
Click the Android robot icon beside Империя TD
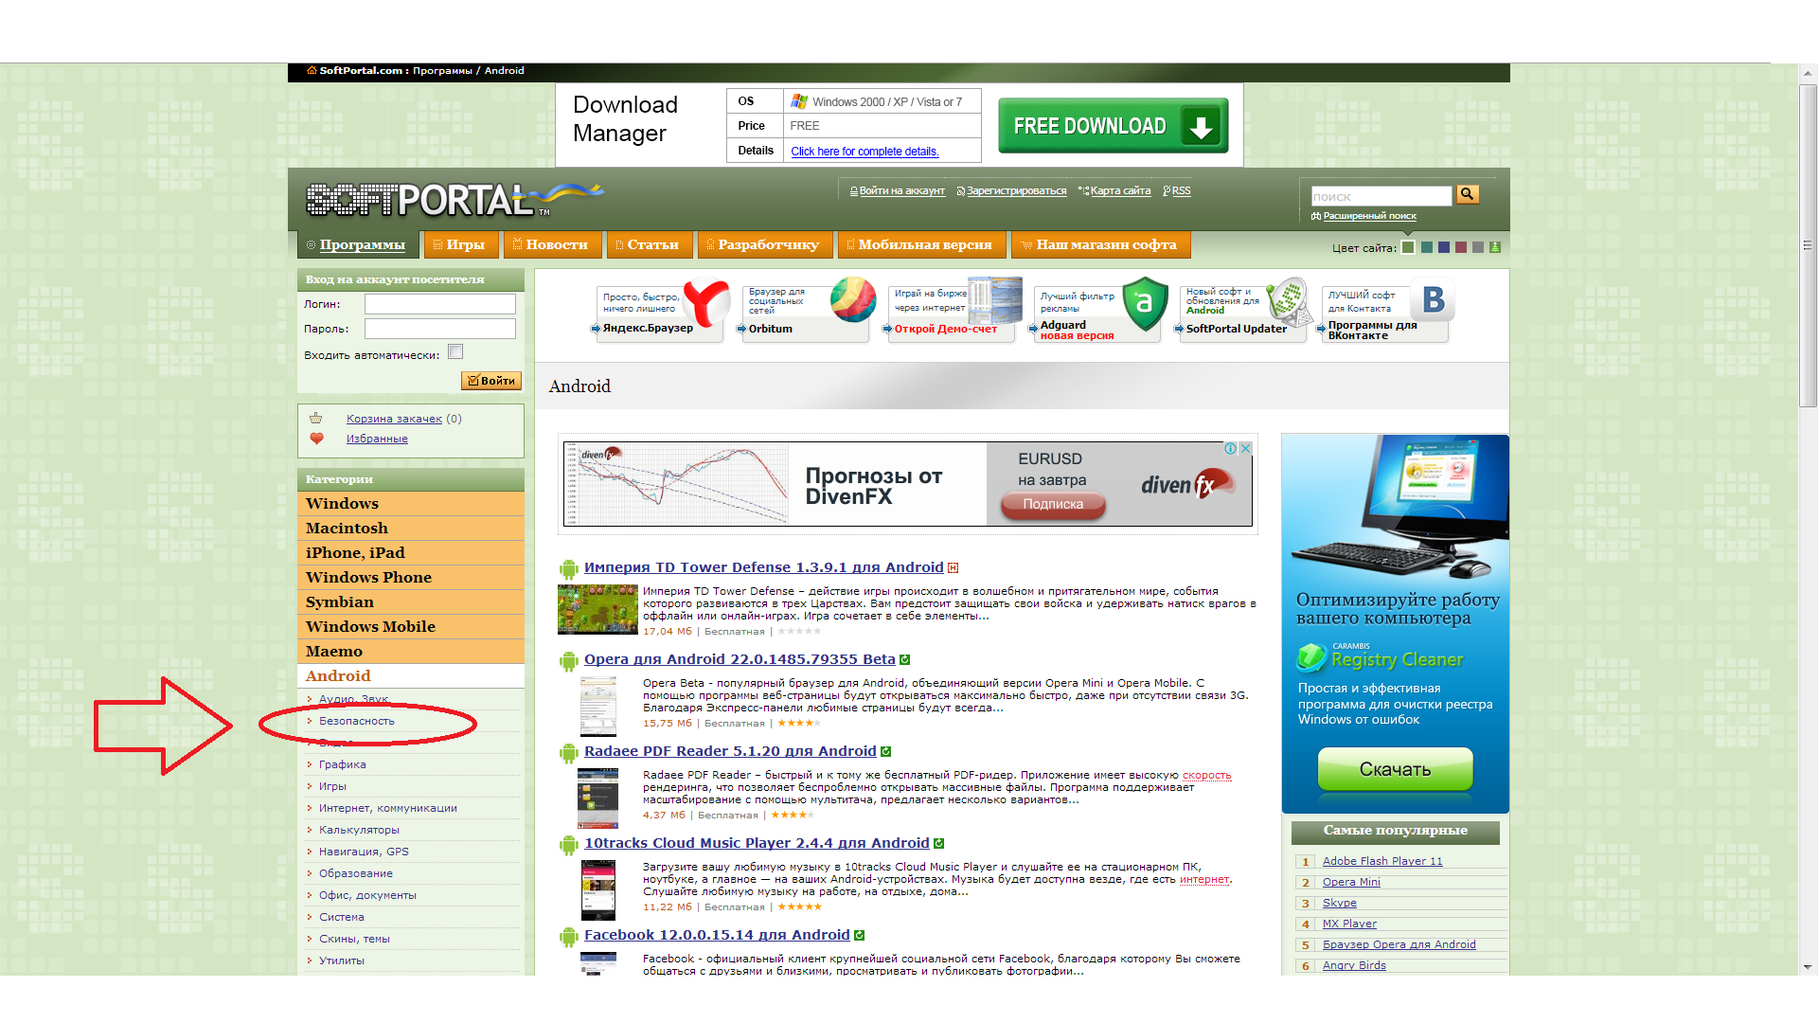click(569, 569)
